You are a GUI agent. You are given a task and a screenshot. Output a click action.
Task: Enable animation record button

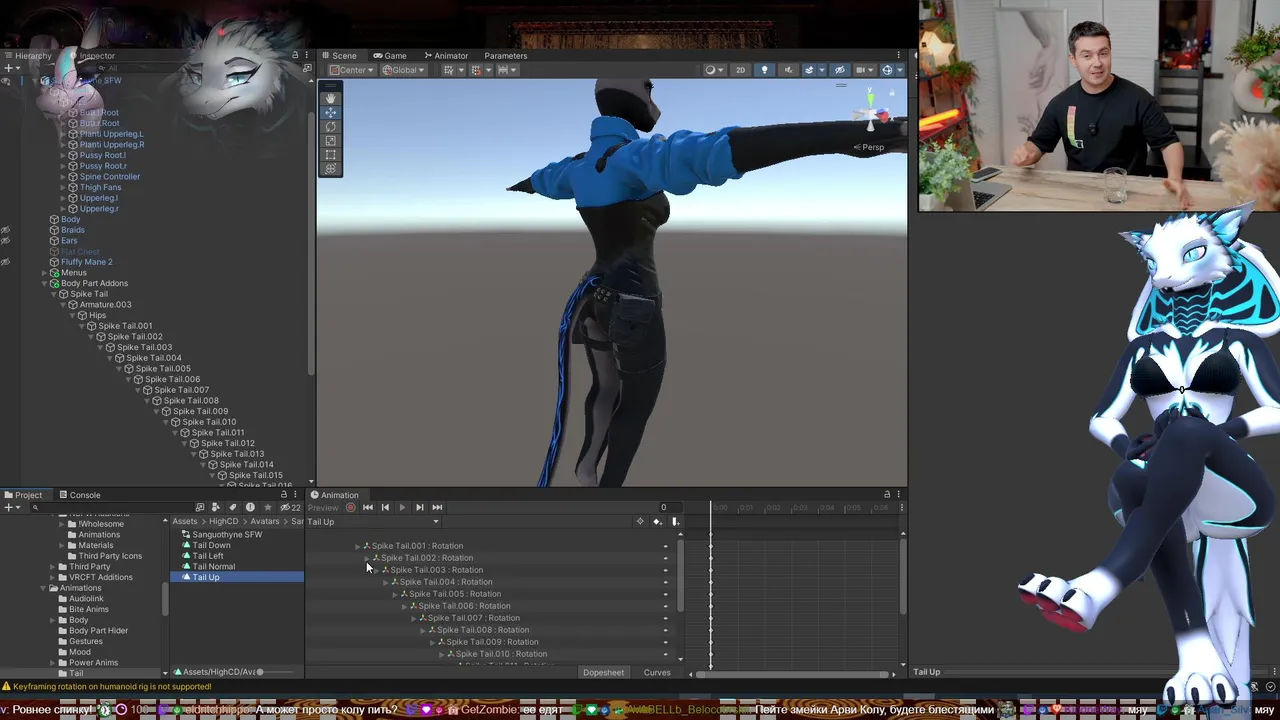tap(351, 508)
